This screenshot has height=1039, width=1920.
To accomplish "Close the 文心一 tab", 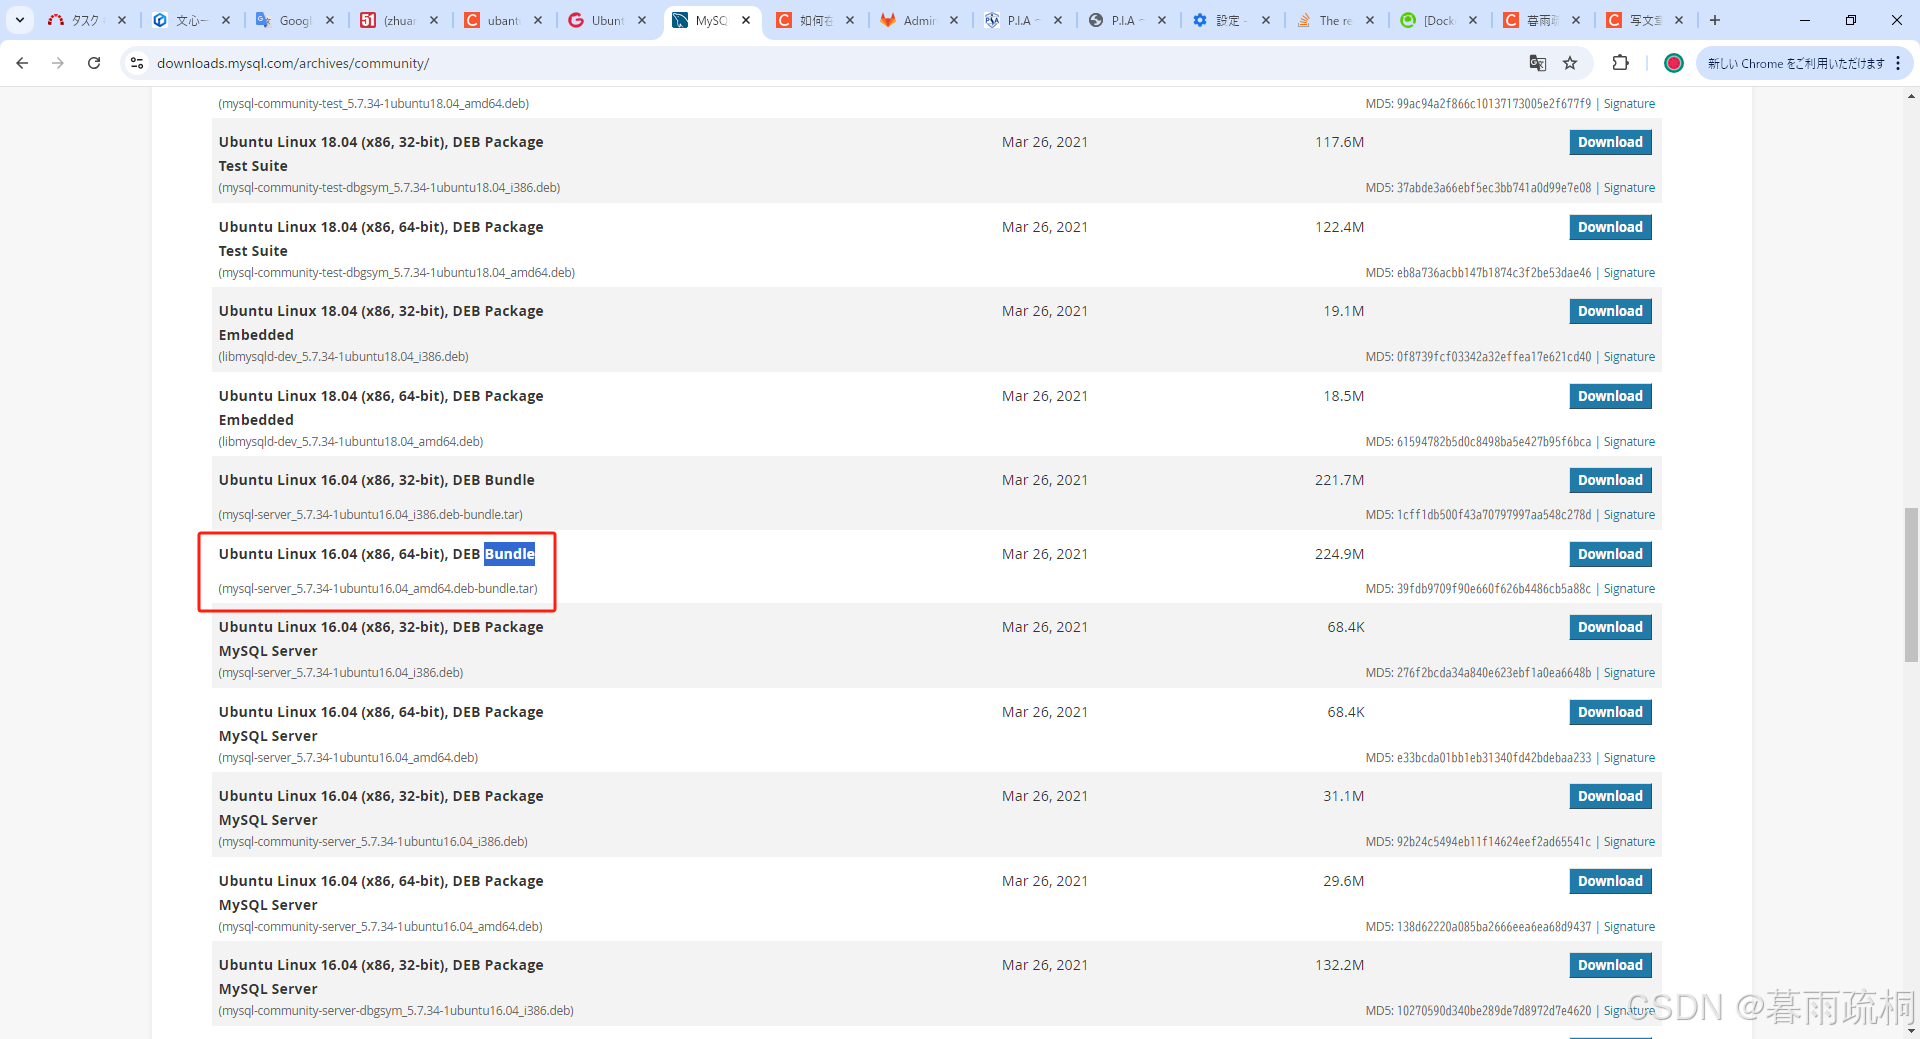I will 226,20.
